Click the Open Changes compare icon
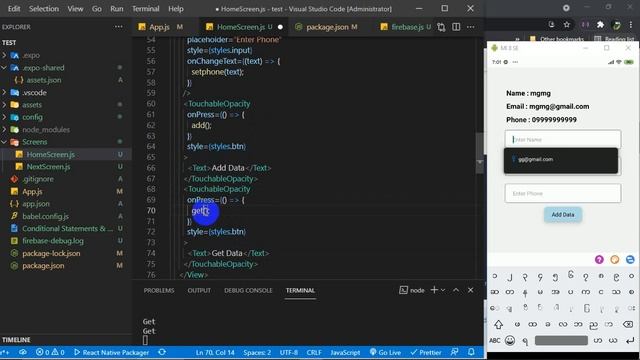This screenshot has height=360, width=640. tap(441, 27)
